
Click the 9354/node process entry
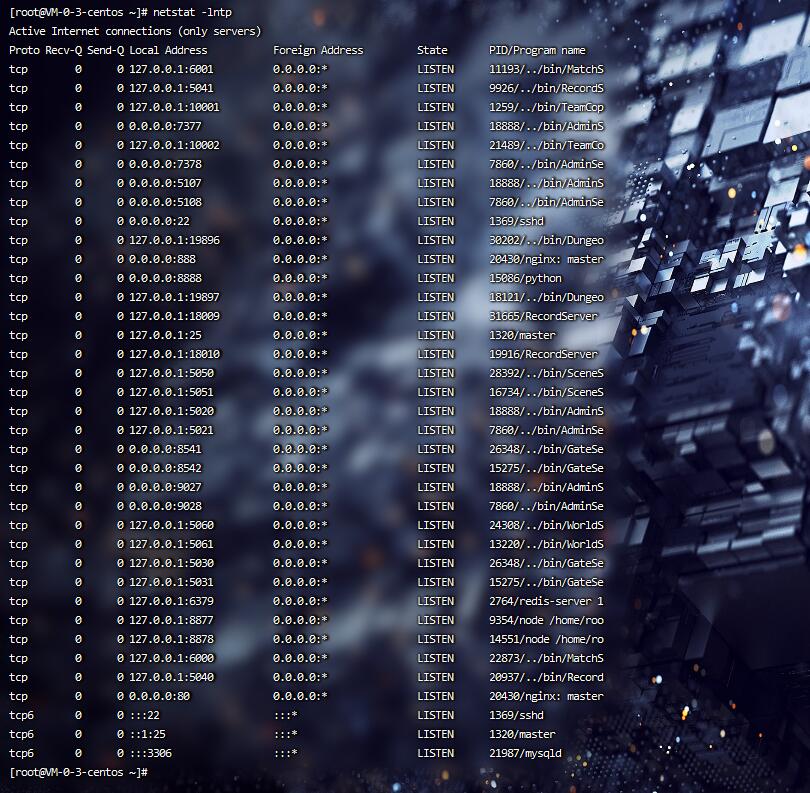(x=546, y=620)
